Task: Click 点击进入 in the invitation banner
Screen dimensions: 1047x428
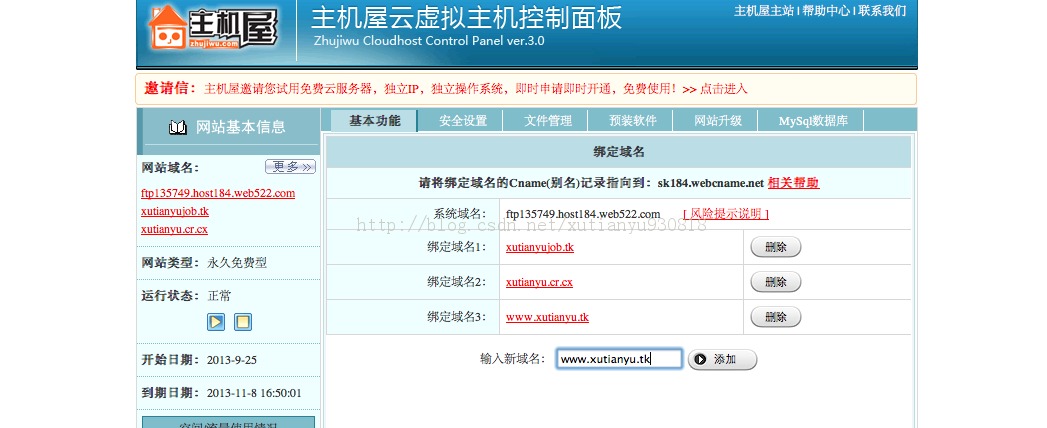Action: [723, 89]
